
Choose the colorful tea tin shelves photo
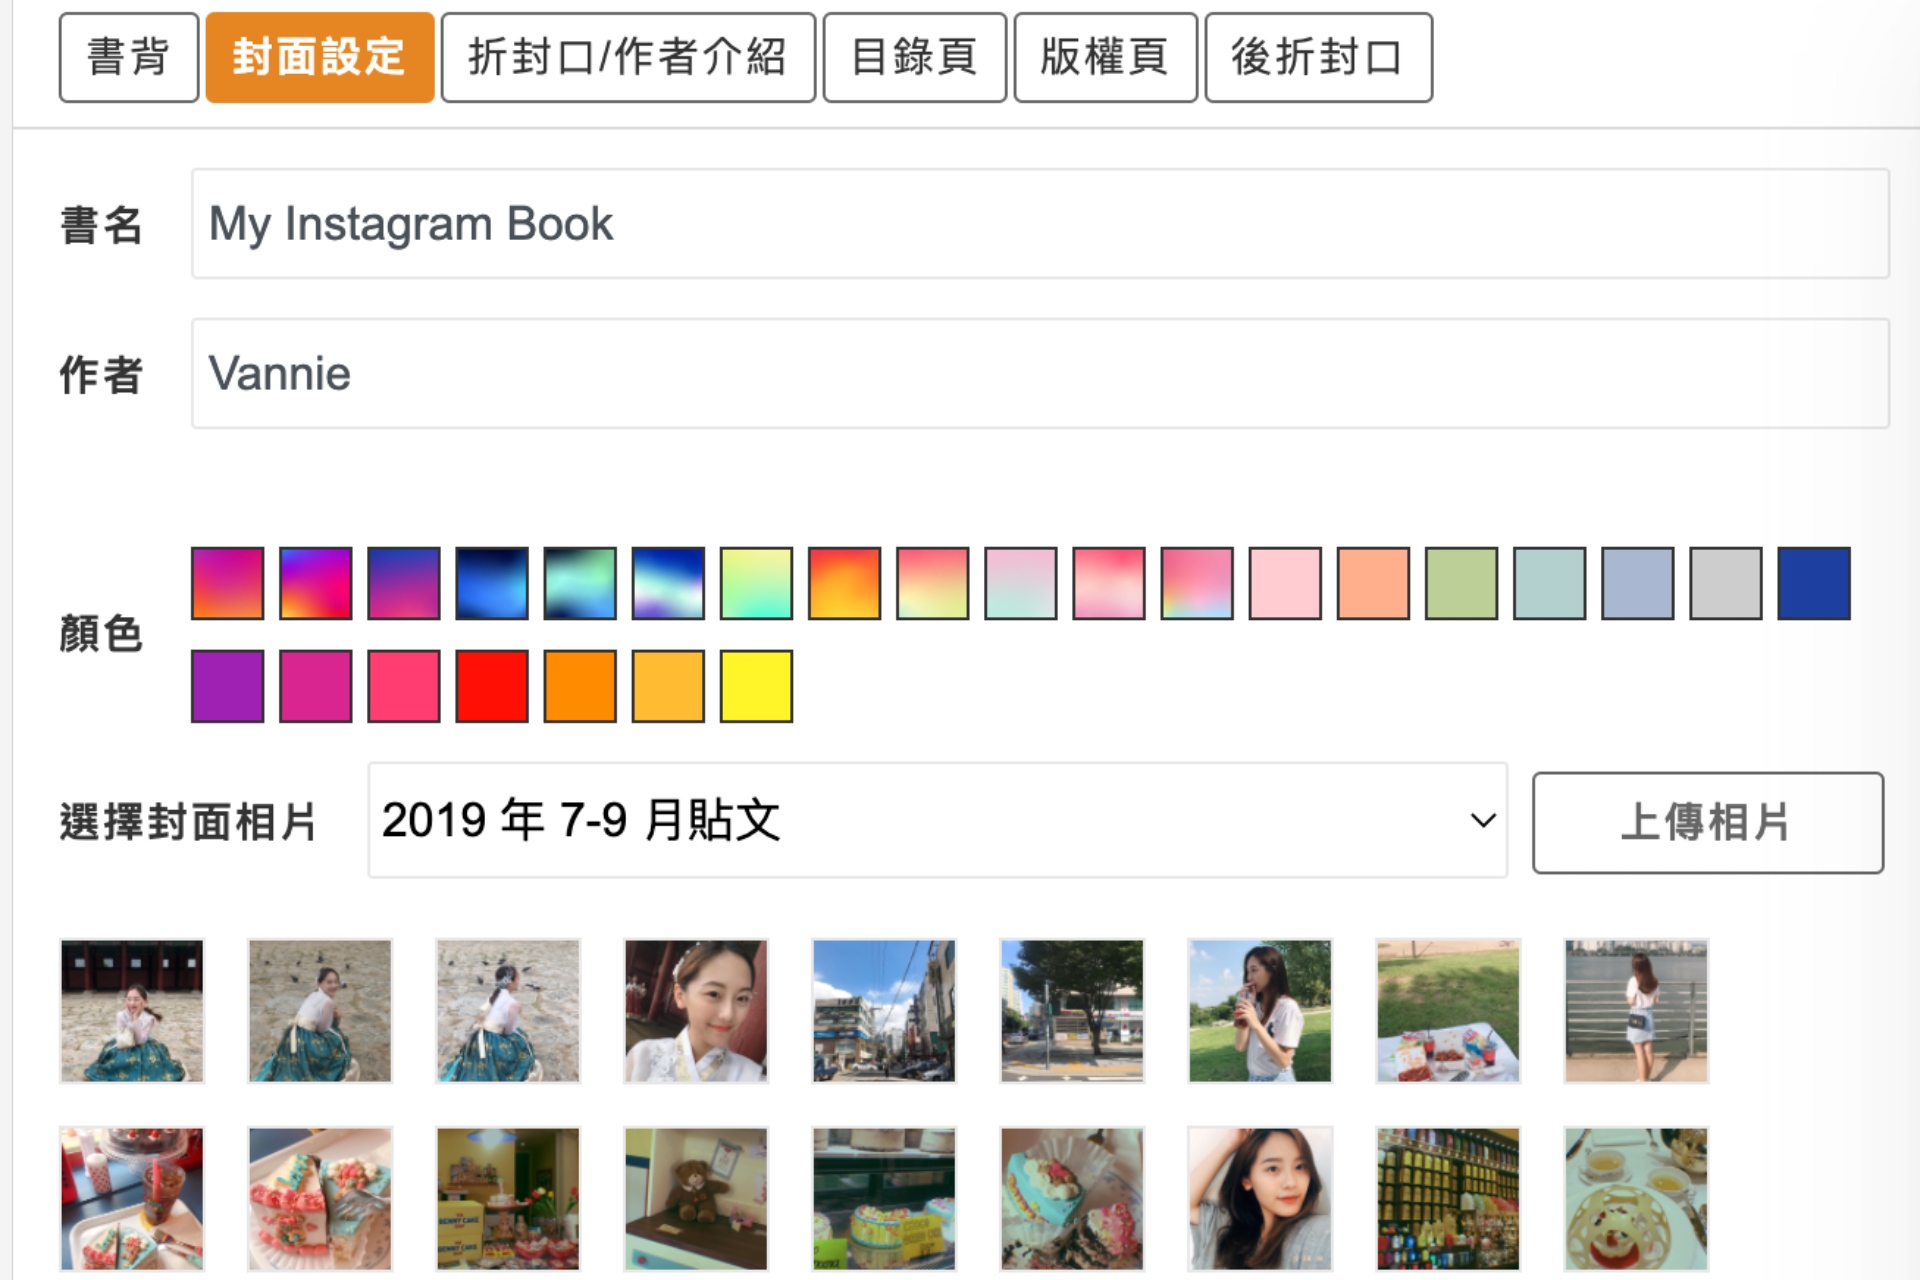coord(1448,1199)
